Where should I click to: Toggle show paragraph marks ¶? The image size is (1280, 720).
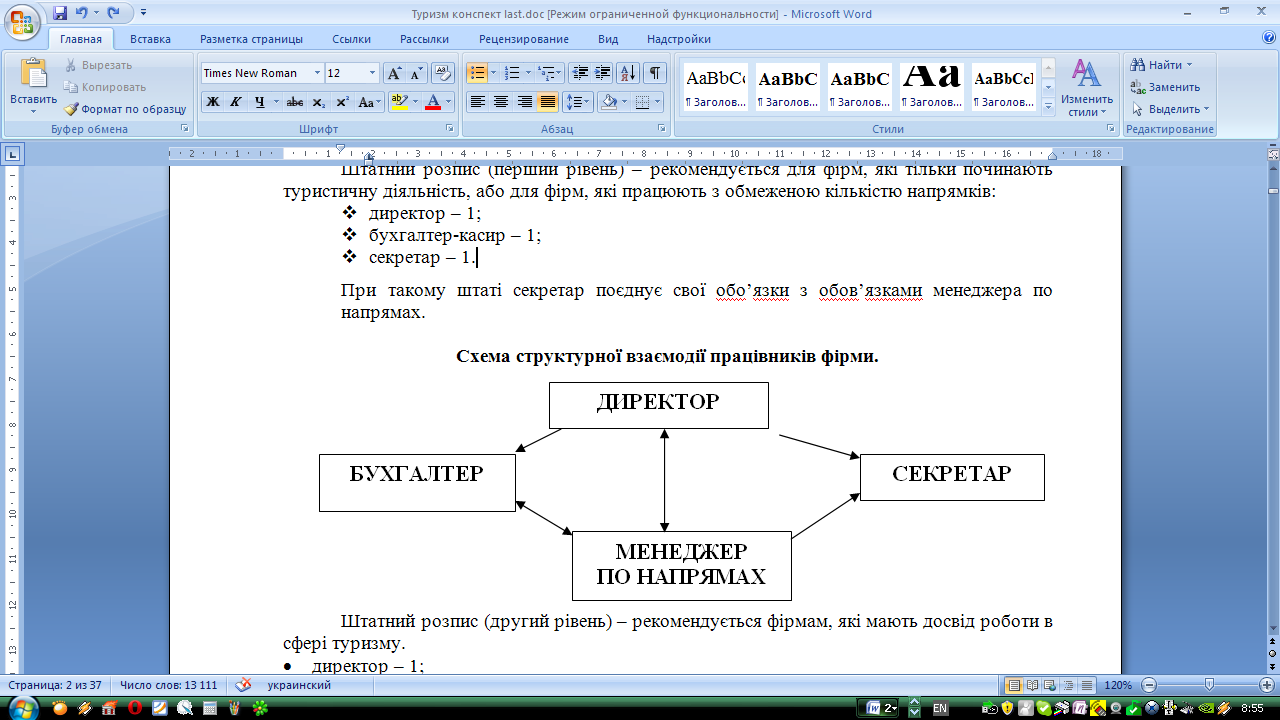(x=655, y=73)
